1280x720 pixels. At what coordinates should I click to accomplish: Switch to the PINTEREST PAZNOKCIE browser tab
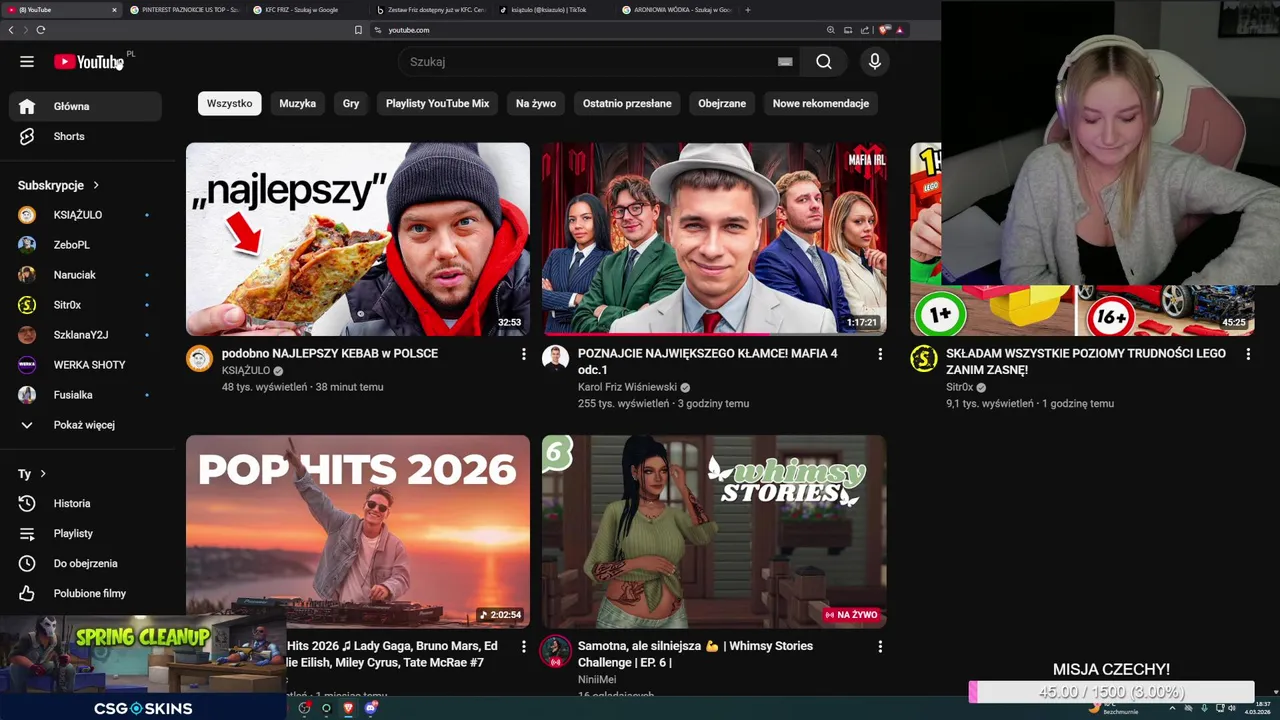(185, 10)
